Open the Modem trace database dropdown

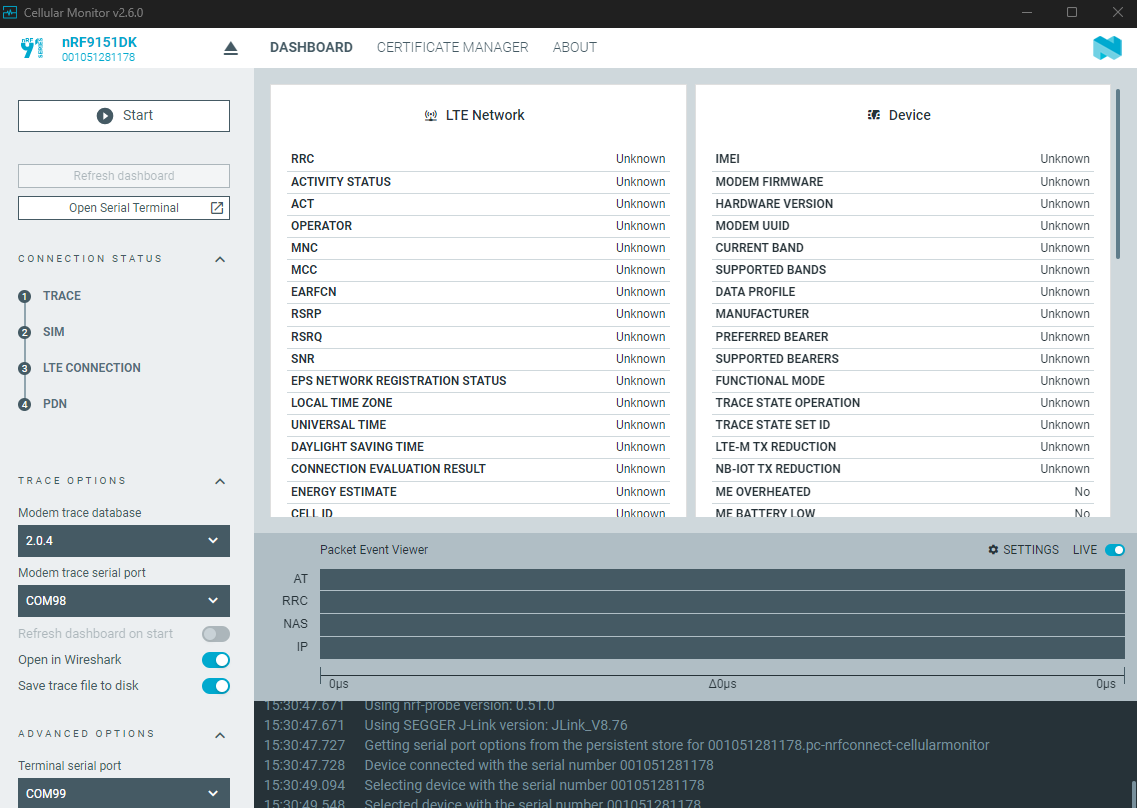click(x=124, y=541)
